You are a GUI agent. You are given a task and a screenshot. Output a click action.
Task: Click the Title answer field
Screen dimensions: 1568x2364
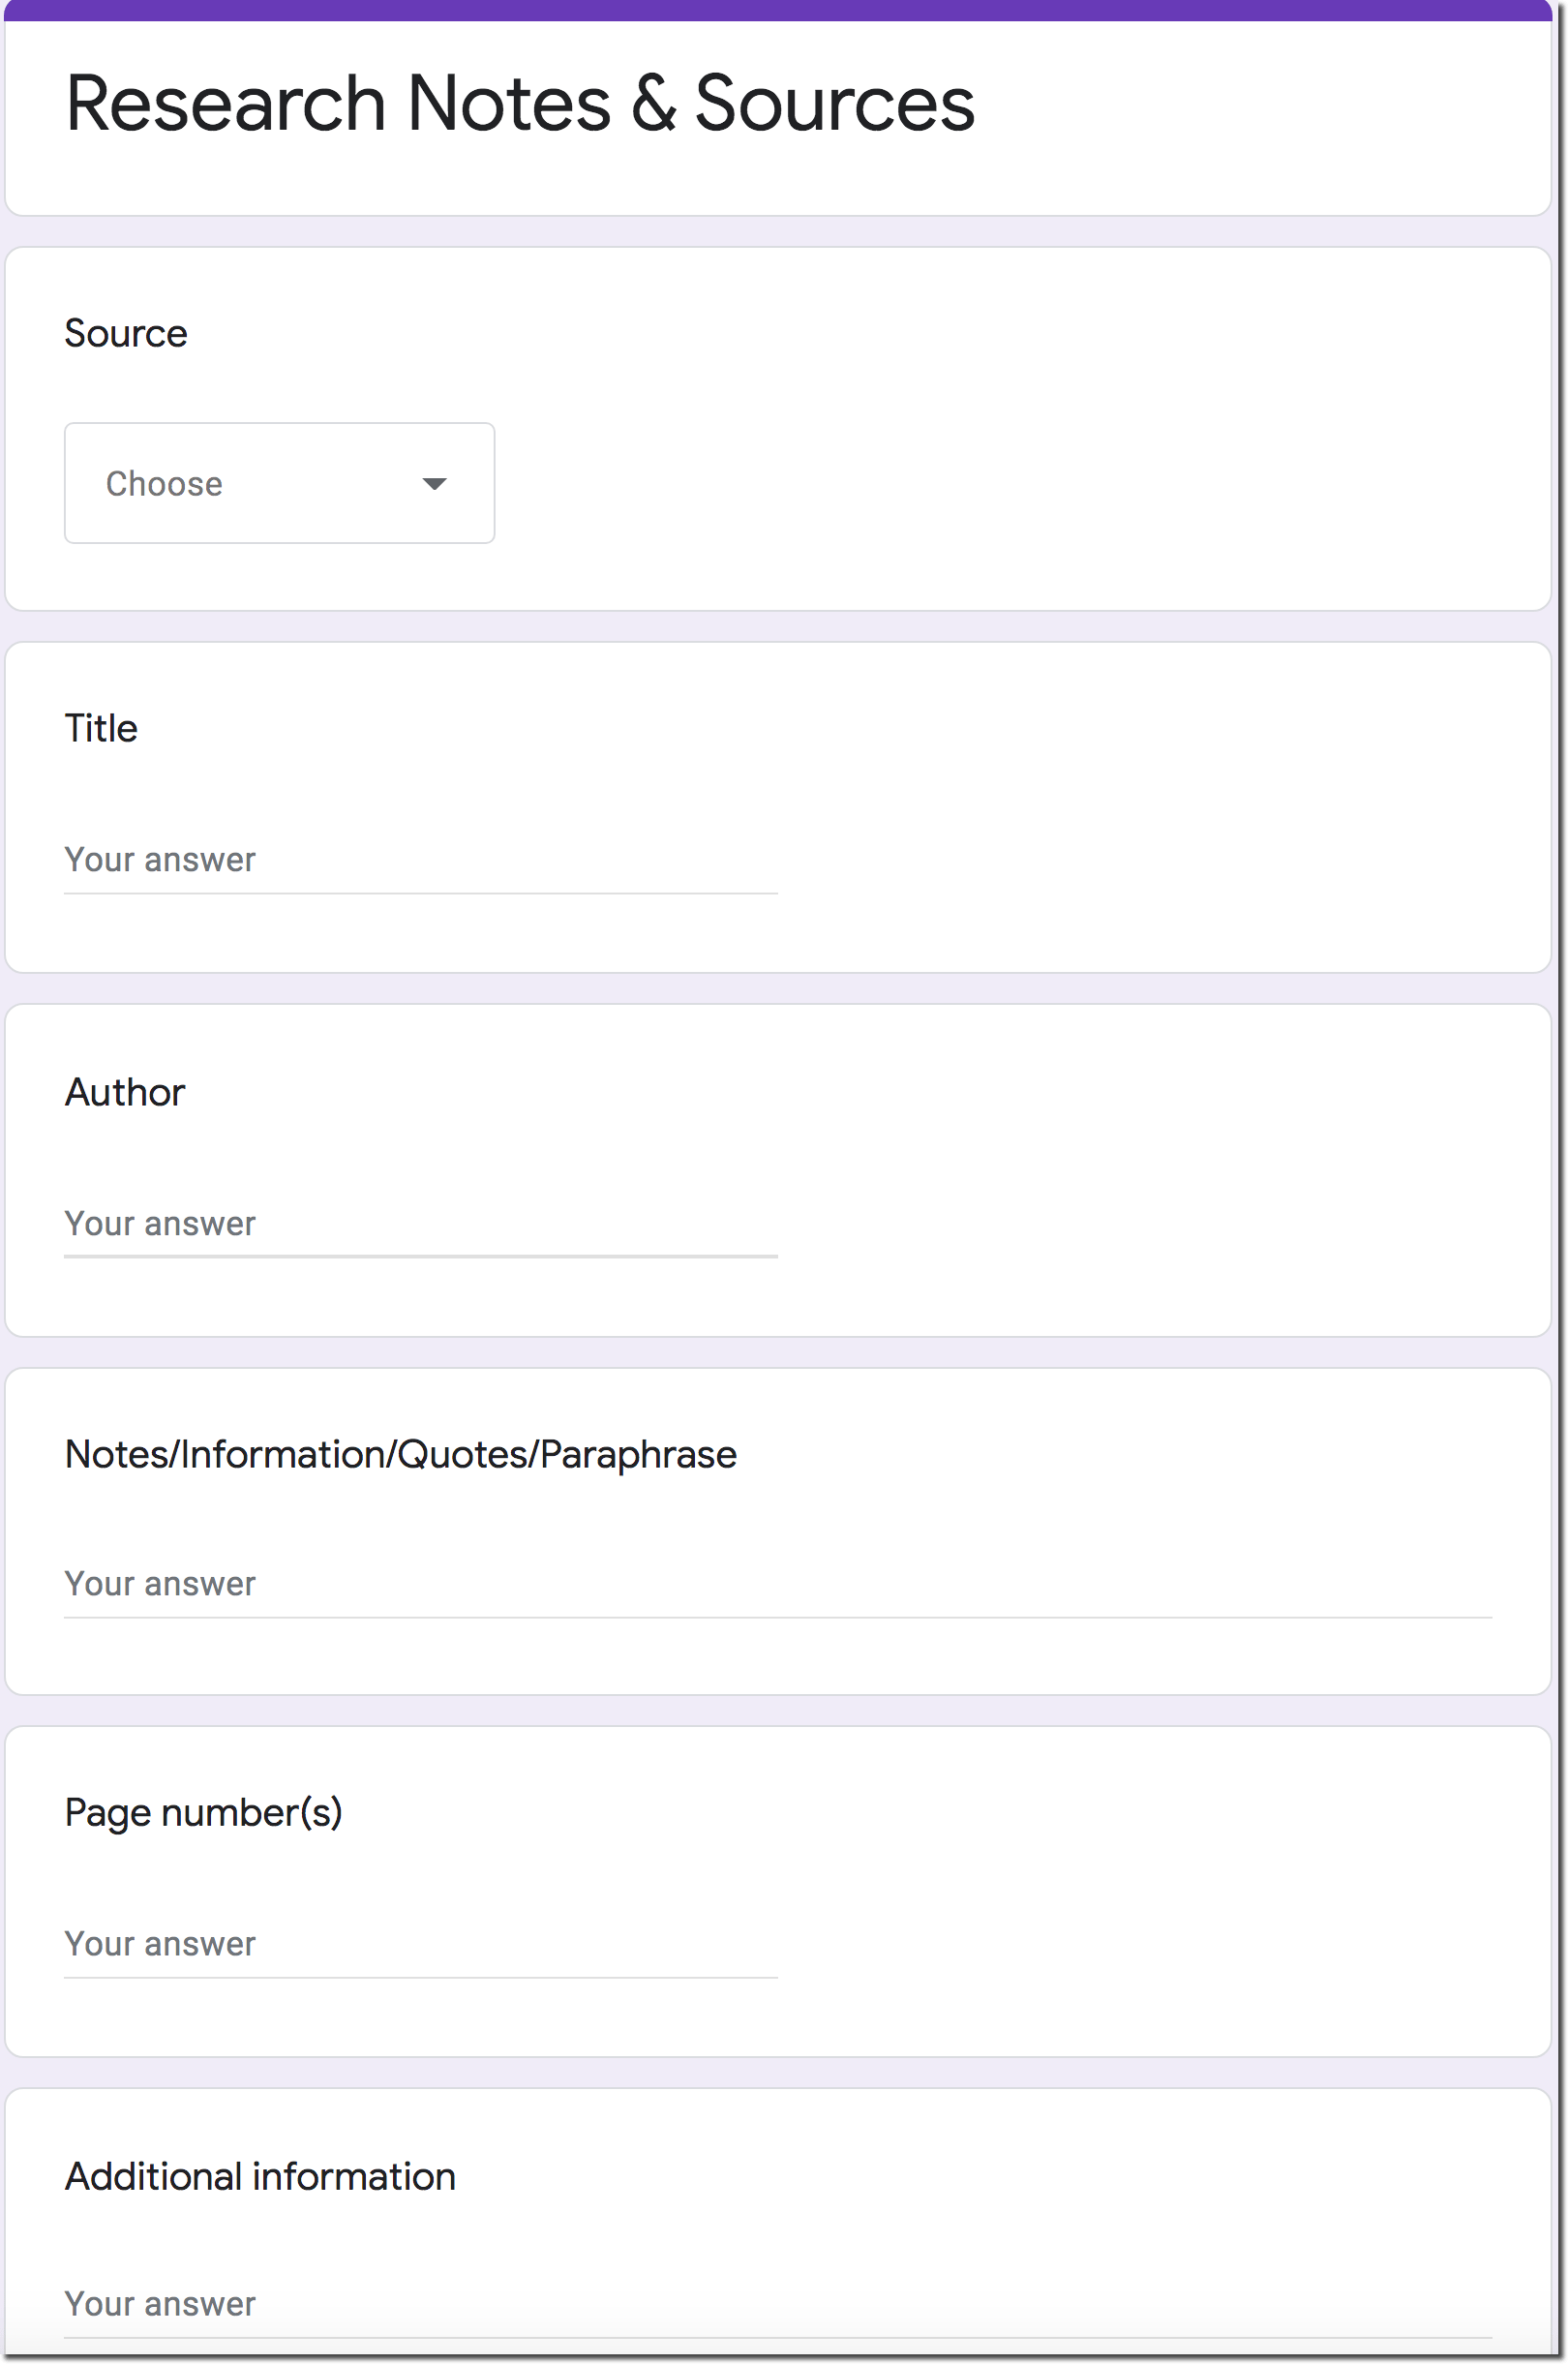pos(420,860)
